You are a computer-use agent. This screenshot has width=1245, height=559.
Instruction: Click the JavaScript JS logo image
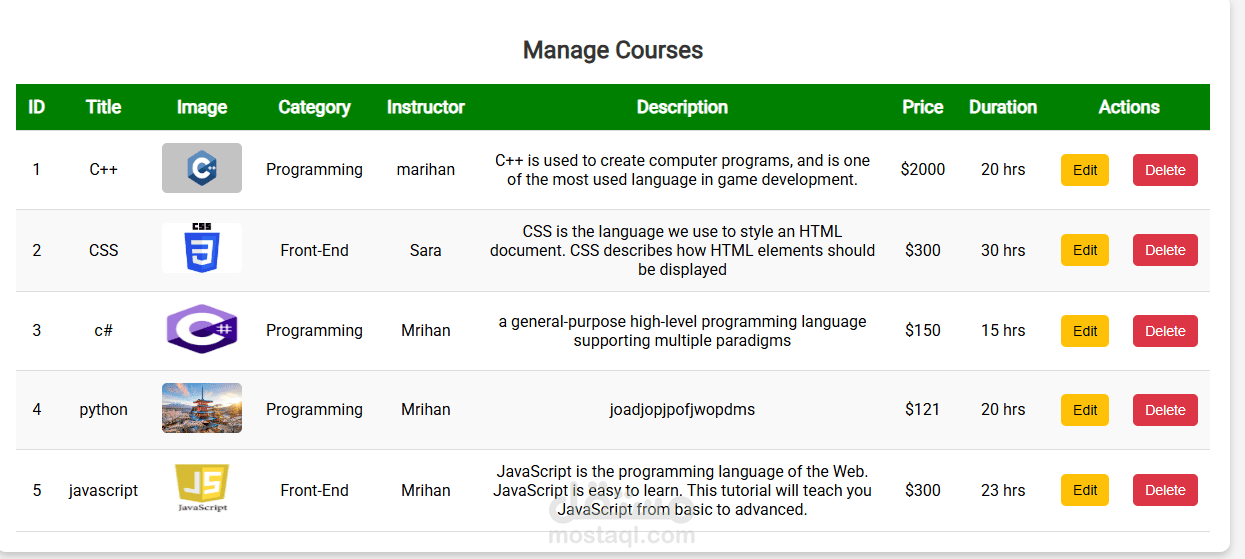click(x=202, y=488)
